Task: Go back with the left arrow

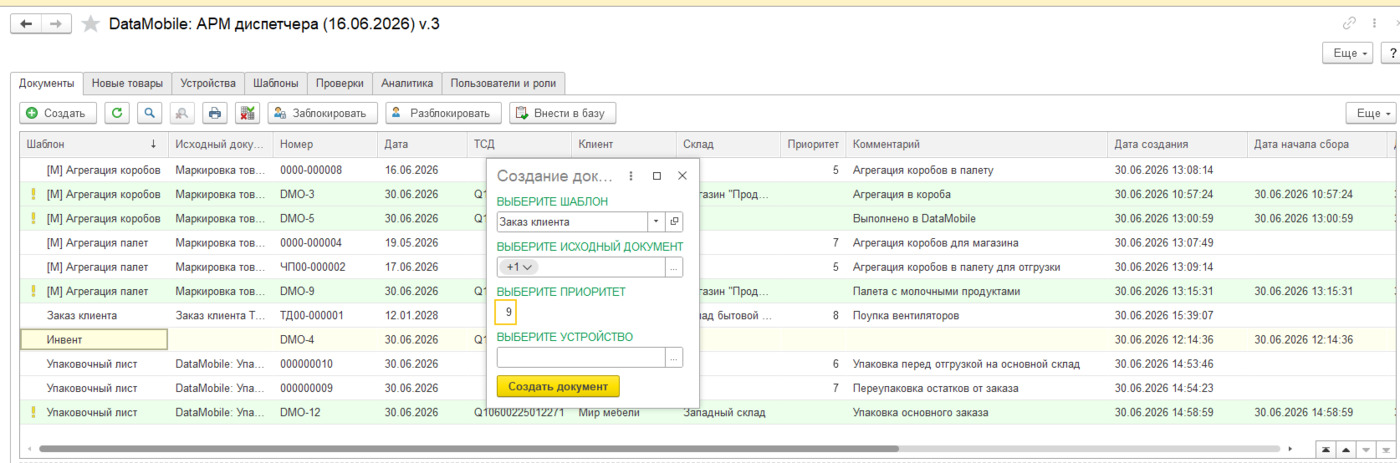Action: click(26, 24)
